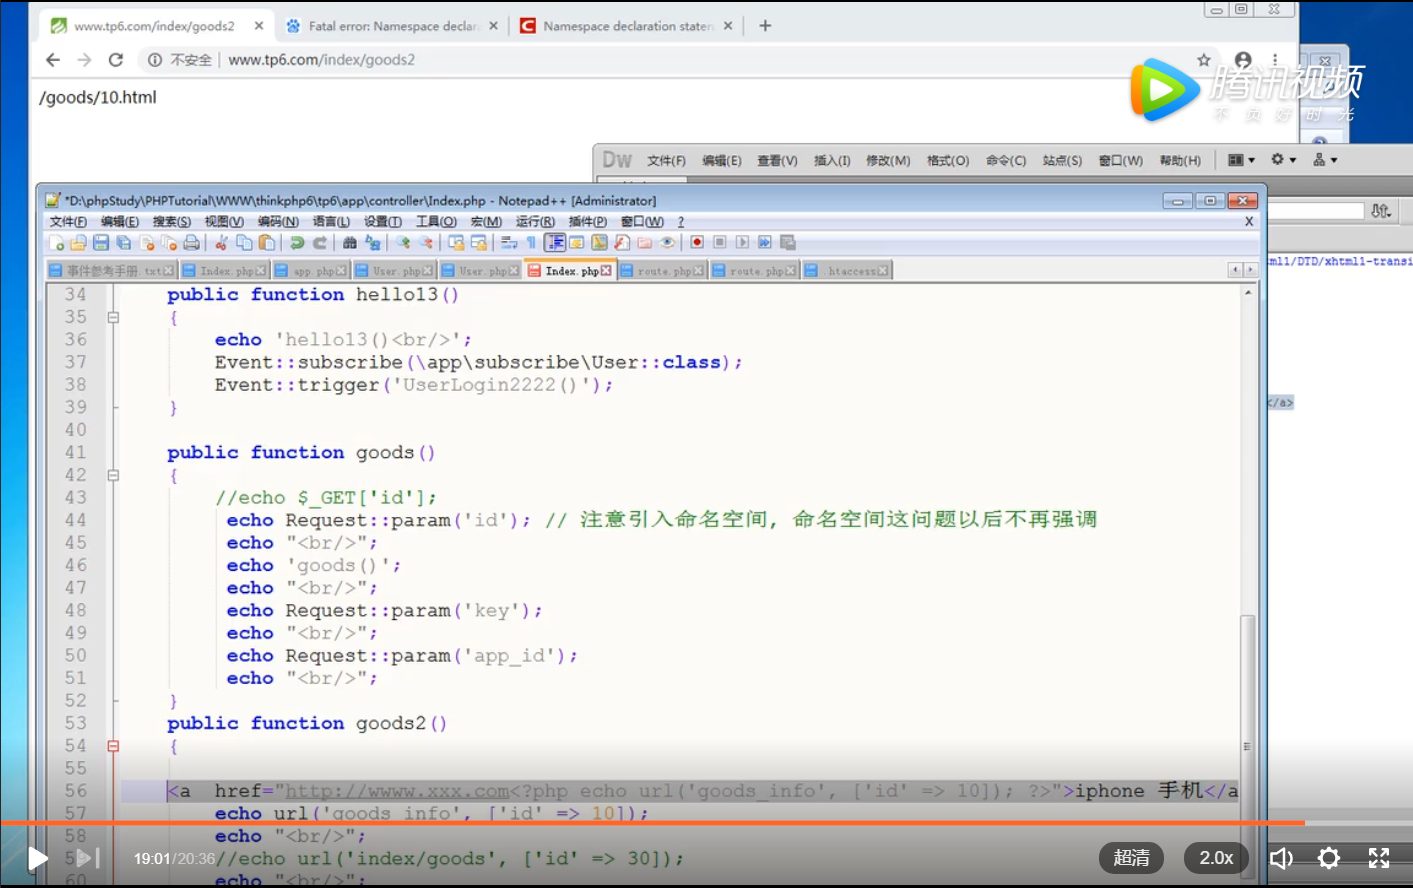Collapse hello13 function fold marker at line 35
This screenshot has height=888, width=1413.
click(x=113, y=317)
